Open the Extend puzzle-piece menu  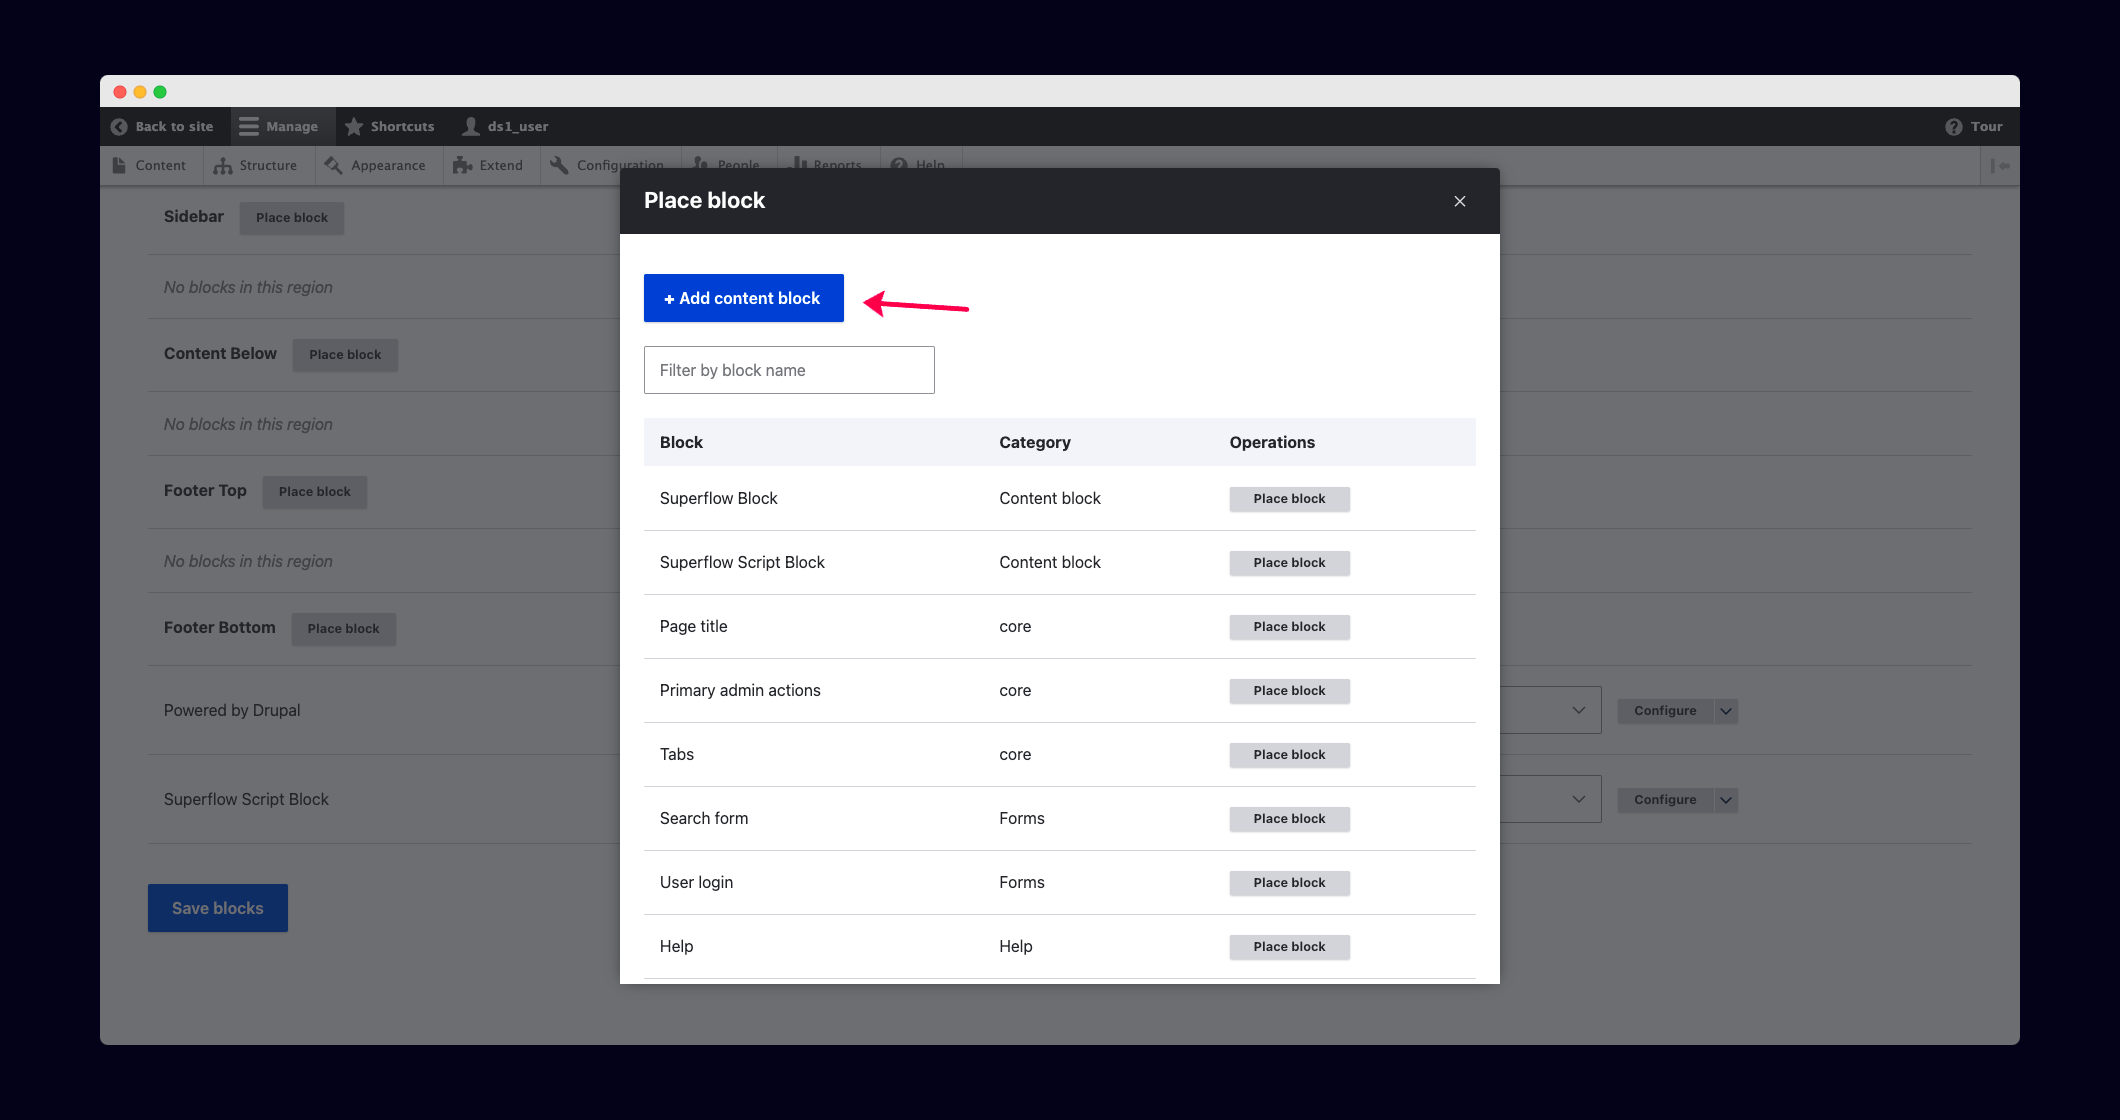click(488, 166)
